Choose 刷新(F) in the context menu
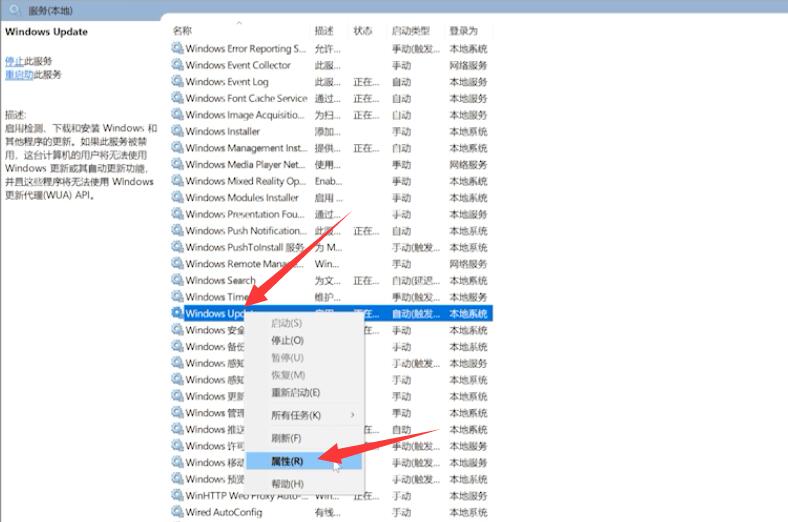Screen dimensions: 788x522 286,438
